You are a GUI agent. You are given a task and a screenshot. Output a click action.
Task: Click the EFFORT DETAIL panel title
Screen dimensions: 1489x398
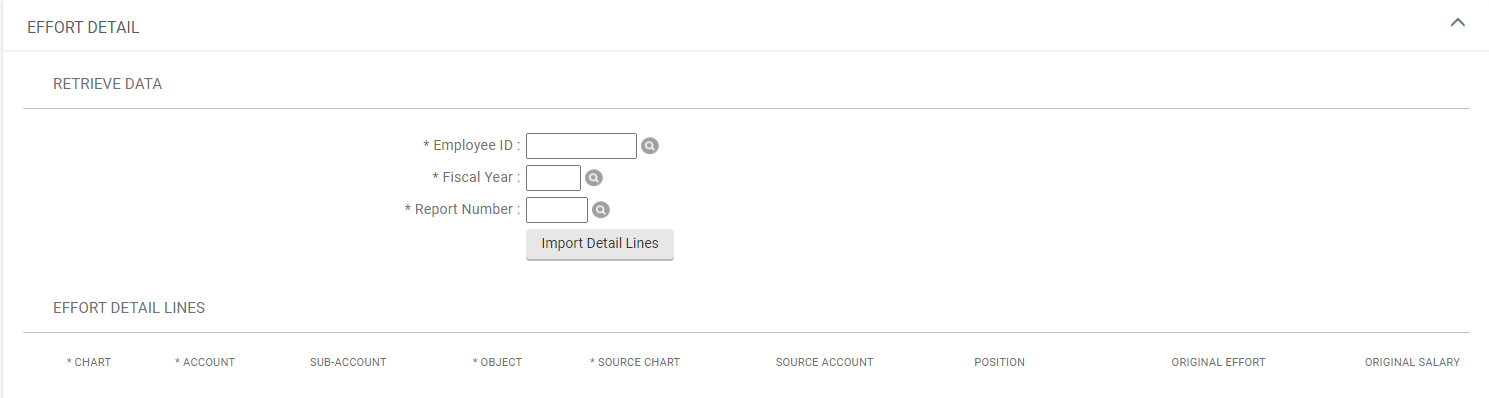point(83,28)
